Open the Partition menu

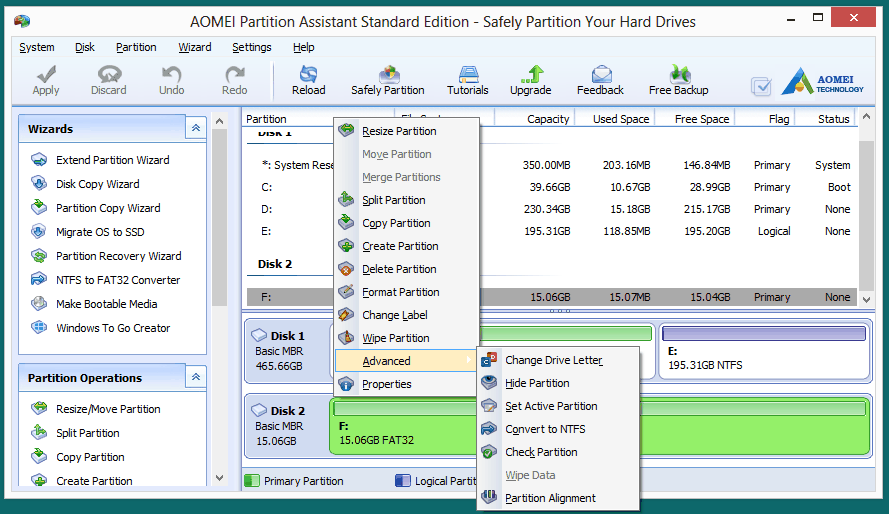(136, 47)
